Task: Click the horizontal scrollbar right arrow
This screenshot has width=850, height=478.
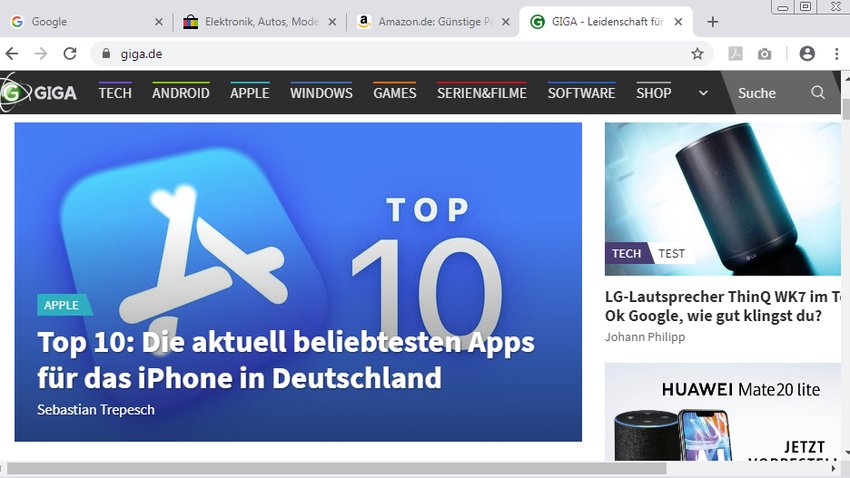Action: pyautogui.click(x=834, y=468)
